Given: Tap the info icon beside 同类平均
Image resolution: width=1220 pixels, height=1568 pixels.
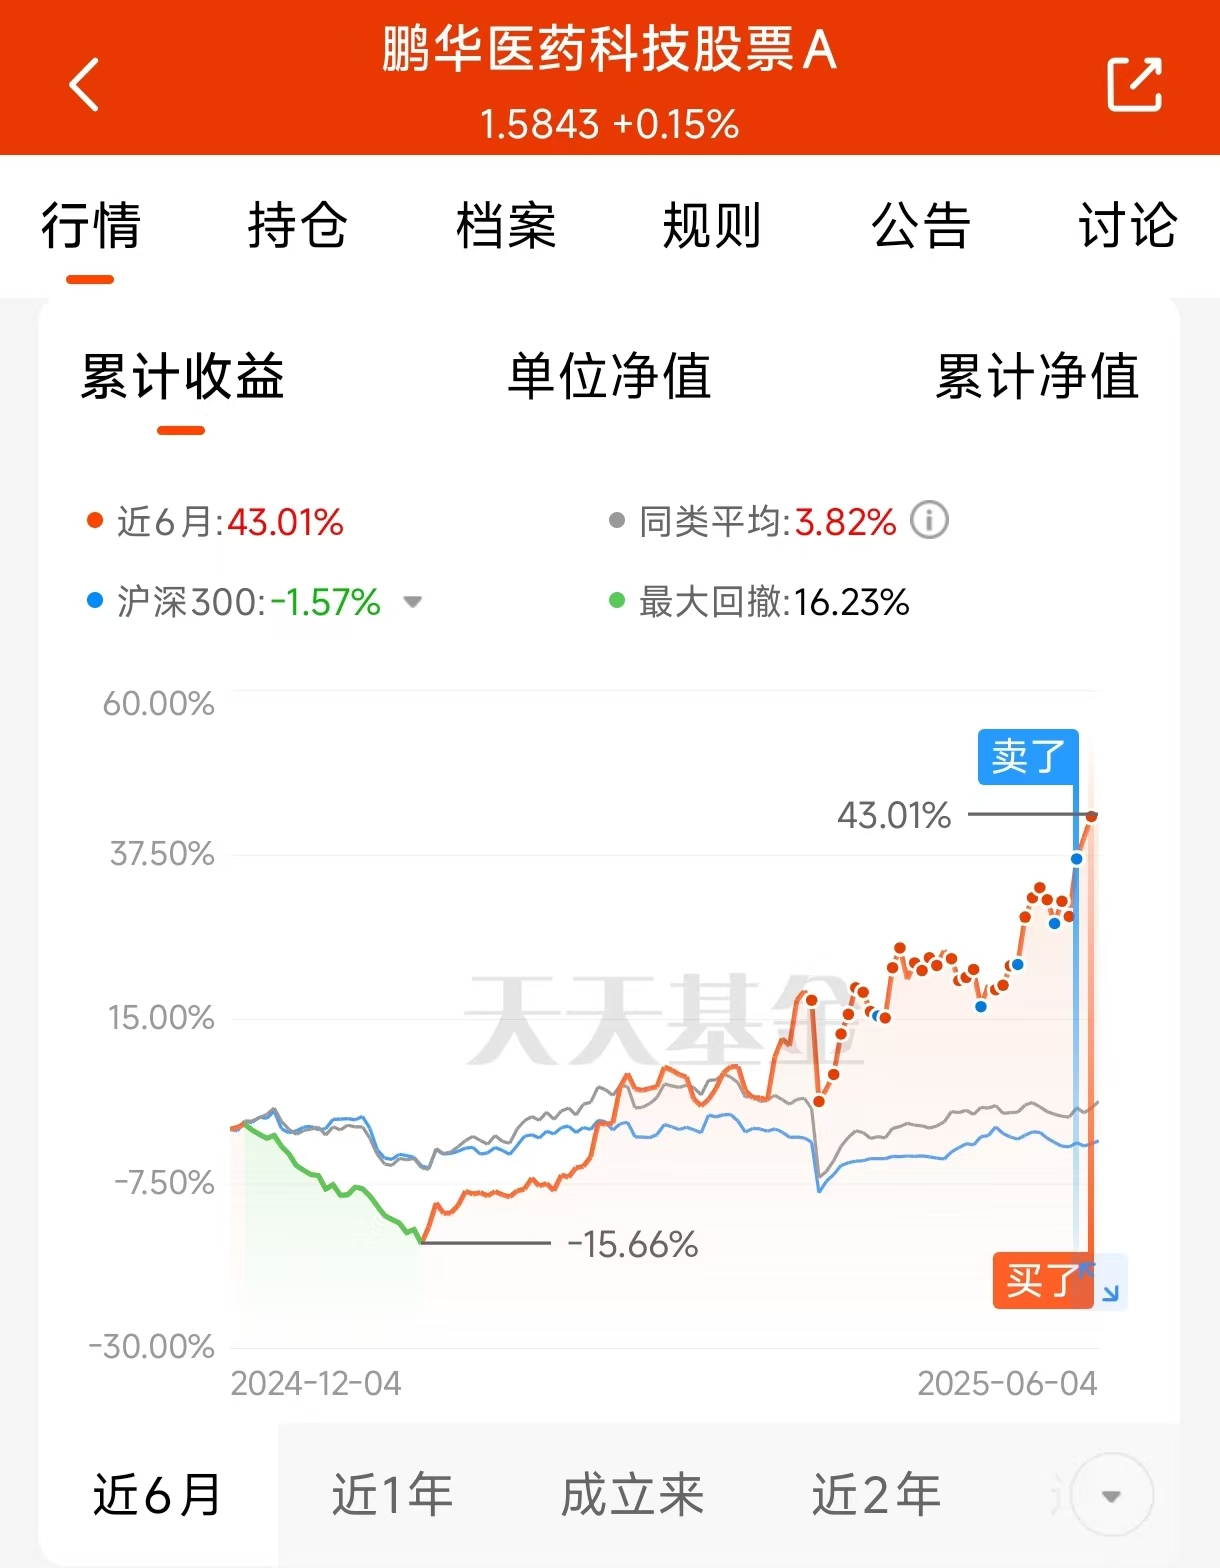Looking at the screenshot, I should 929,520.
